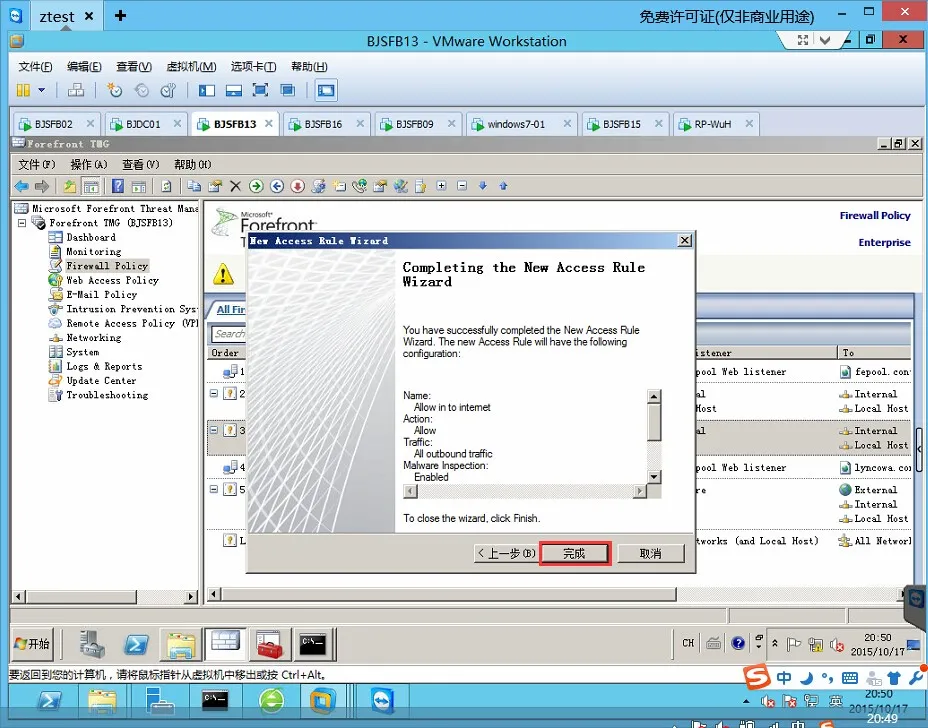Switch to VMware Unity mode icon
The height and width of the screenshot is (728, 928).
(288, 90)
